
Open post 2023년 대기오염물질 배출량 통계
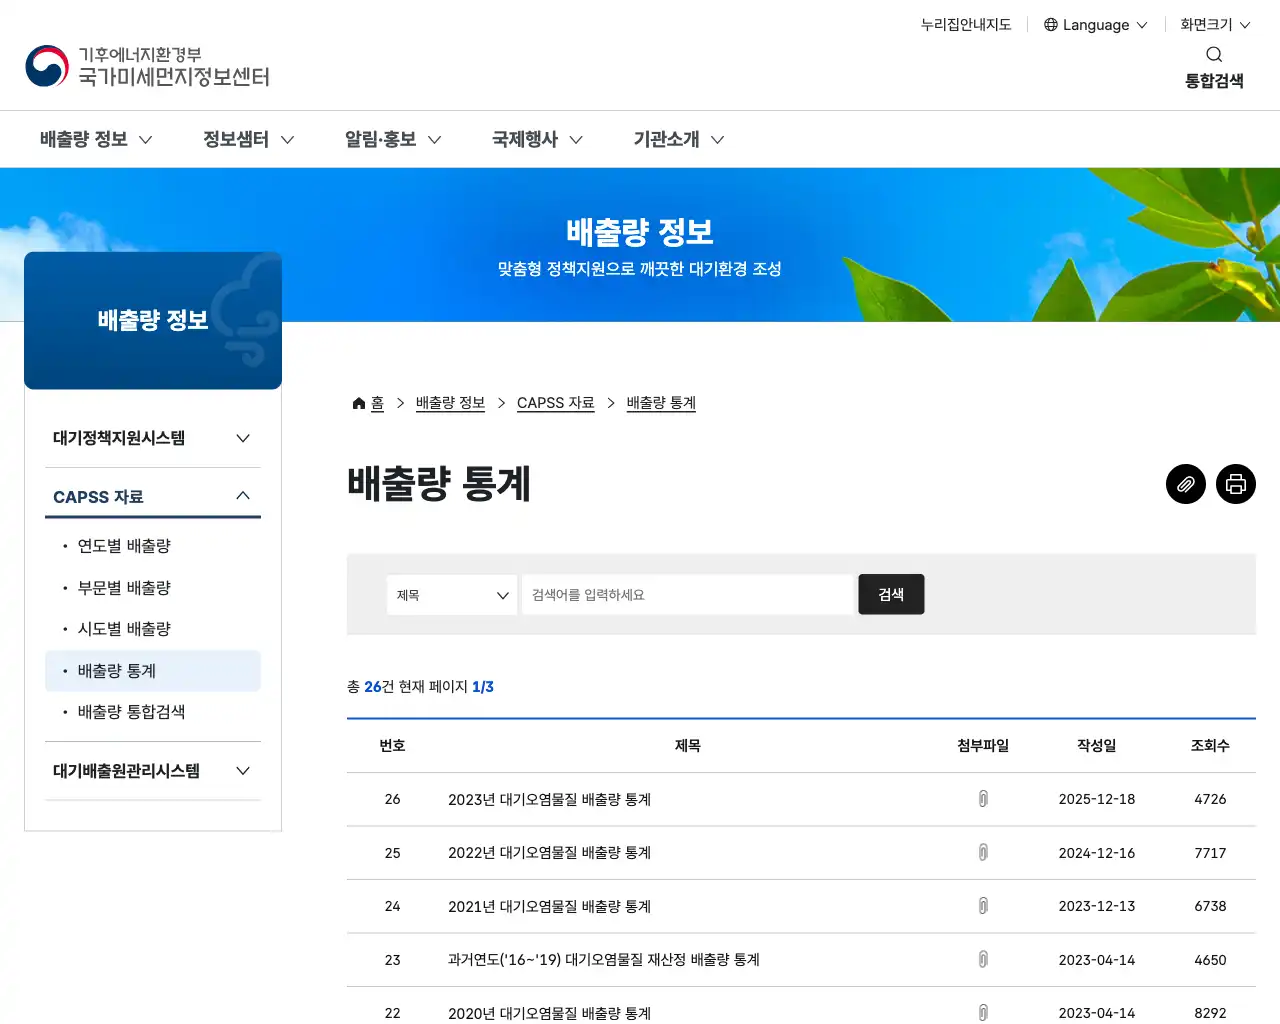(x=549, y=799)
